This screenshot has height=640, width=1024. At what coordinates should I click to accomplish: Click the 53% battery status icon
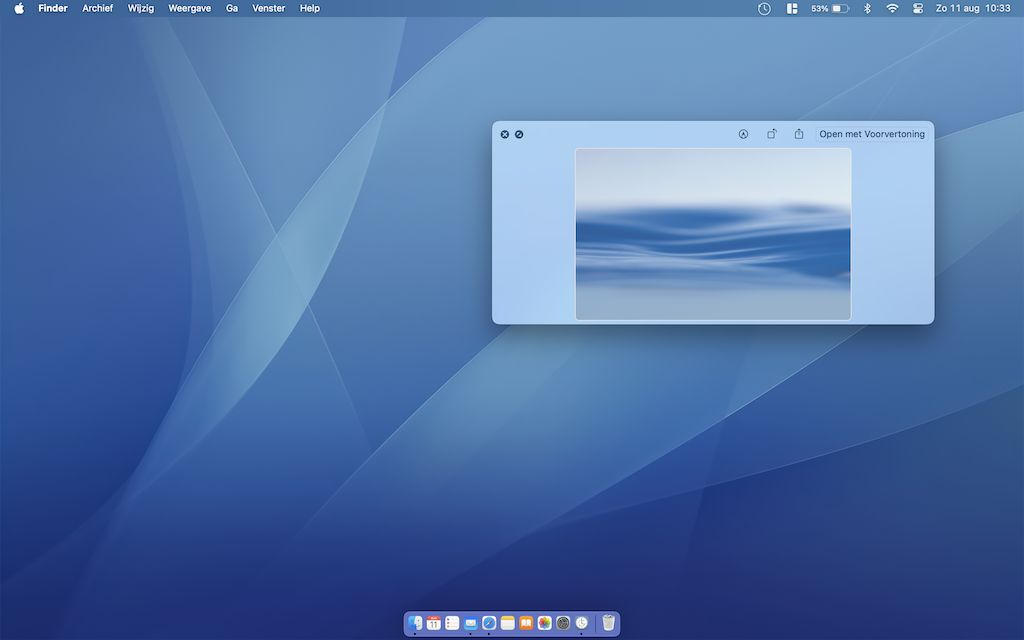point(830,8)
